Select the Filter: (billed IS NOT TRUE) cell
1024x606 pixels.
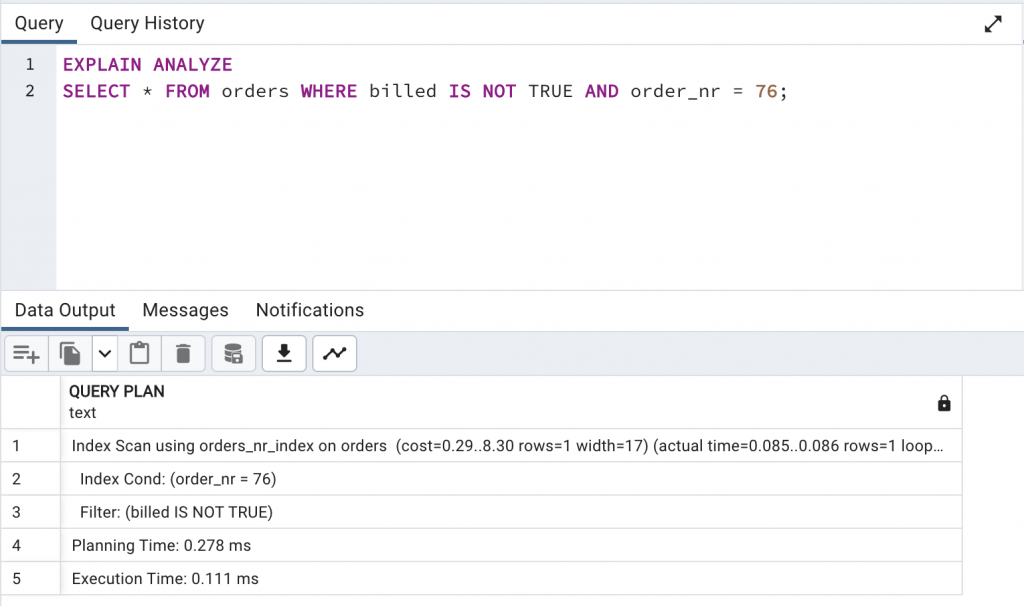click(x=511, y=512)
